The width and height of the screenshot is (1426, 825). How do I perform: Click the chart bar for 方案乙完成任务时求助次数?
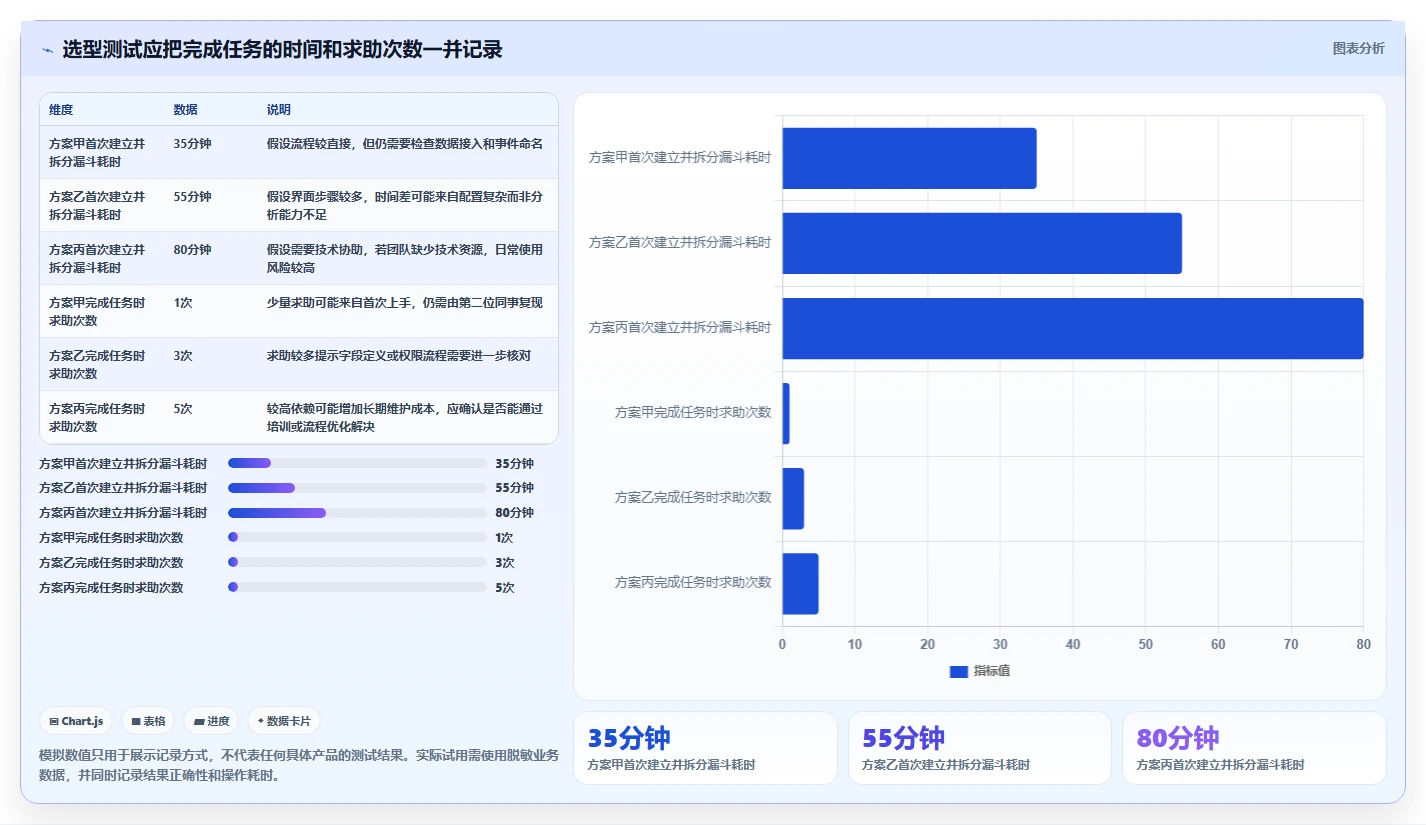pos(793,498)
